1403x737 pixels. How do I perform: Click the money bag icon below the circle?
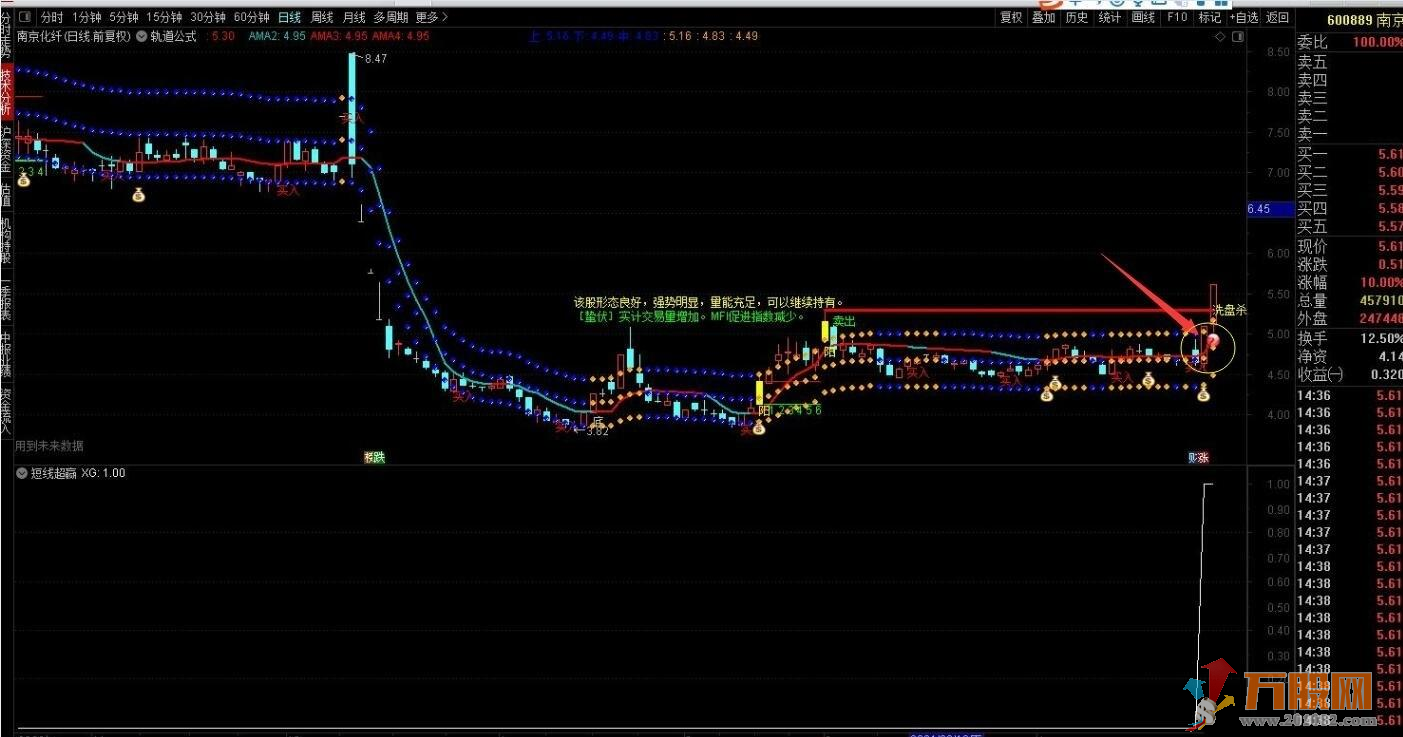click(x=1203, y=394)
